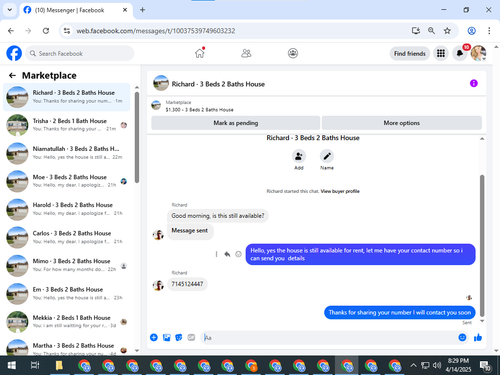Click the 'Thanks for sharing your number' message bubble
Viewport: 500px width, 375px height.
(400, 312)
